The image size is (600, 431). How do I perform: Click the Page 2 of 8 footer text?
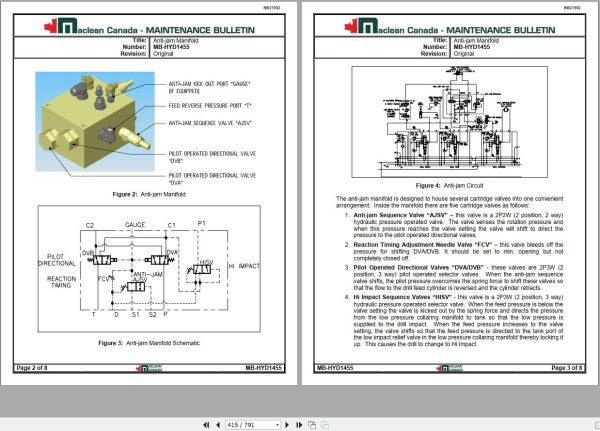tap(32, 368)
